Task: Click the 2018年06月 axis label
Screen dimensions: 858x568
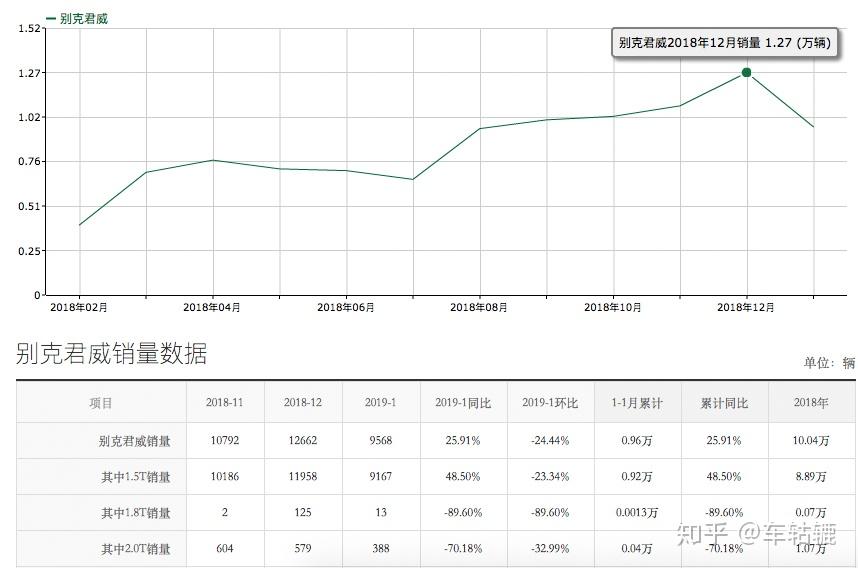Action: click(346, 308)
